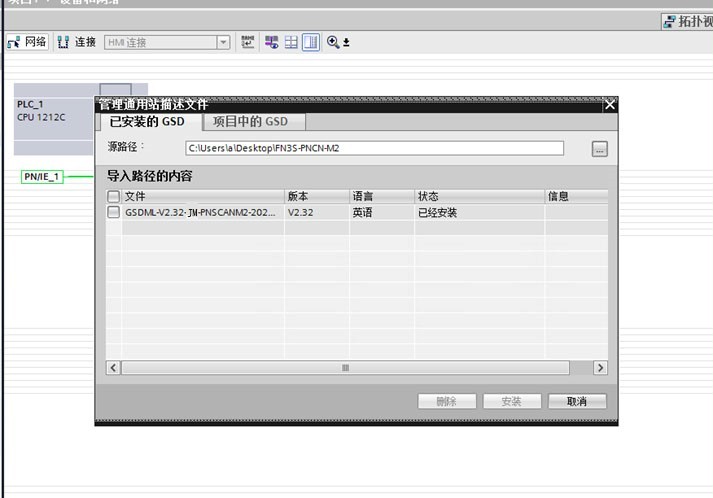The height and width of the screenshot is (498, 713).
Task: Click the browse (...) button for source path
Action: point(599,149)
